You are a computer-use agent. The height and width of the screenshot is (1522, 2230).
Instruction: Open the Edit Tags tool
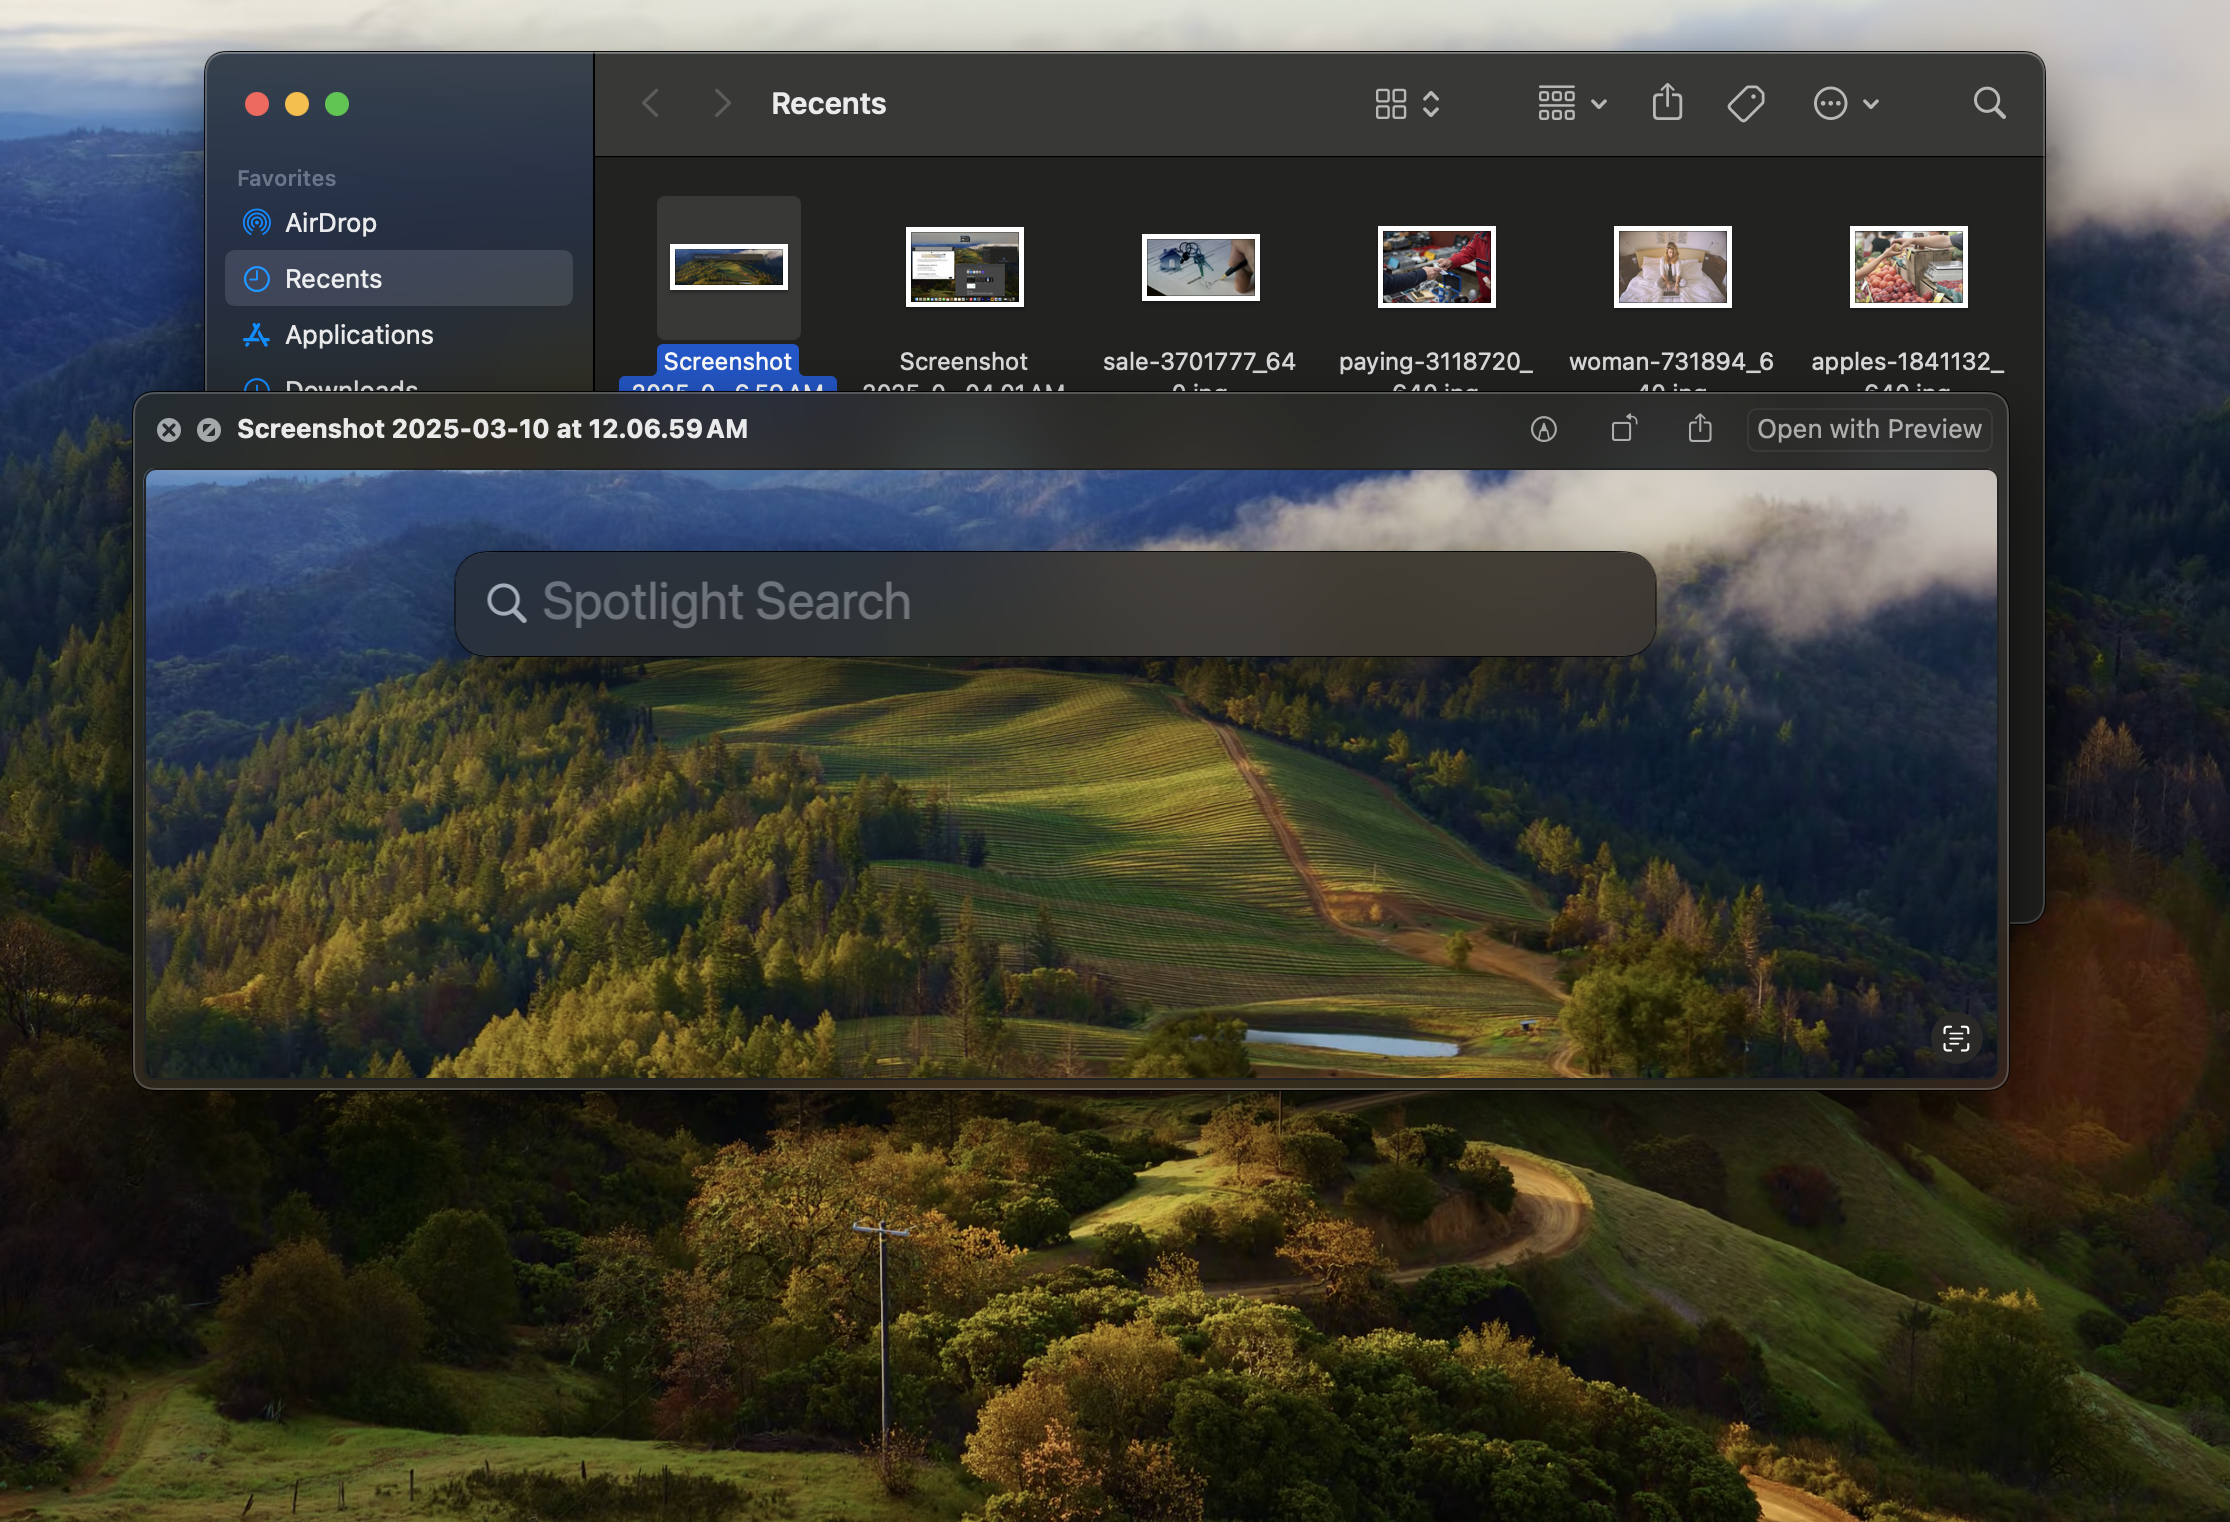1746,104
